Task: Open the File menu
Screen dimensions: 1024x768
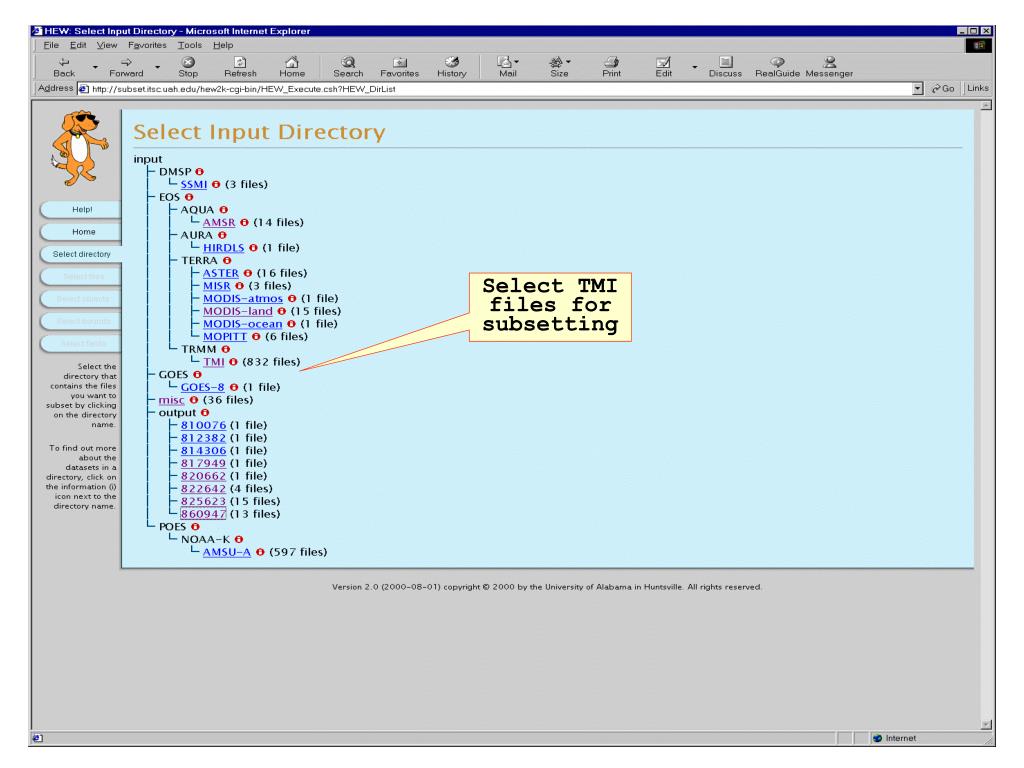Action: [51, 46]
